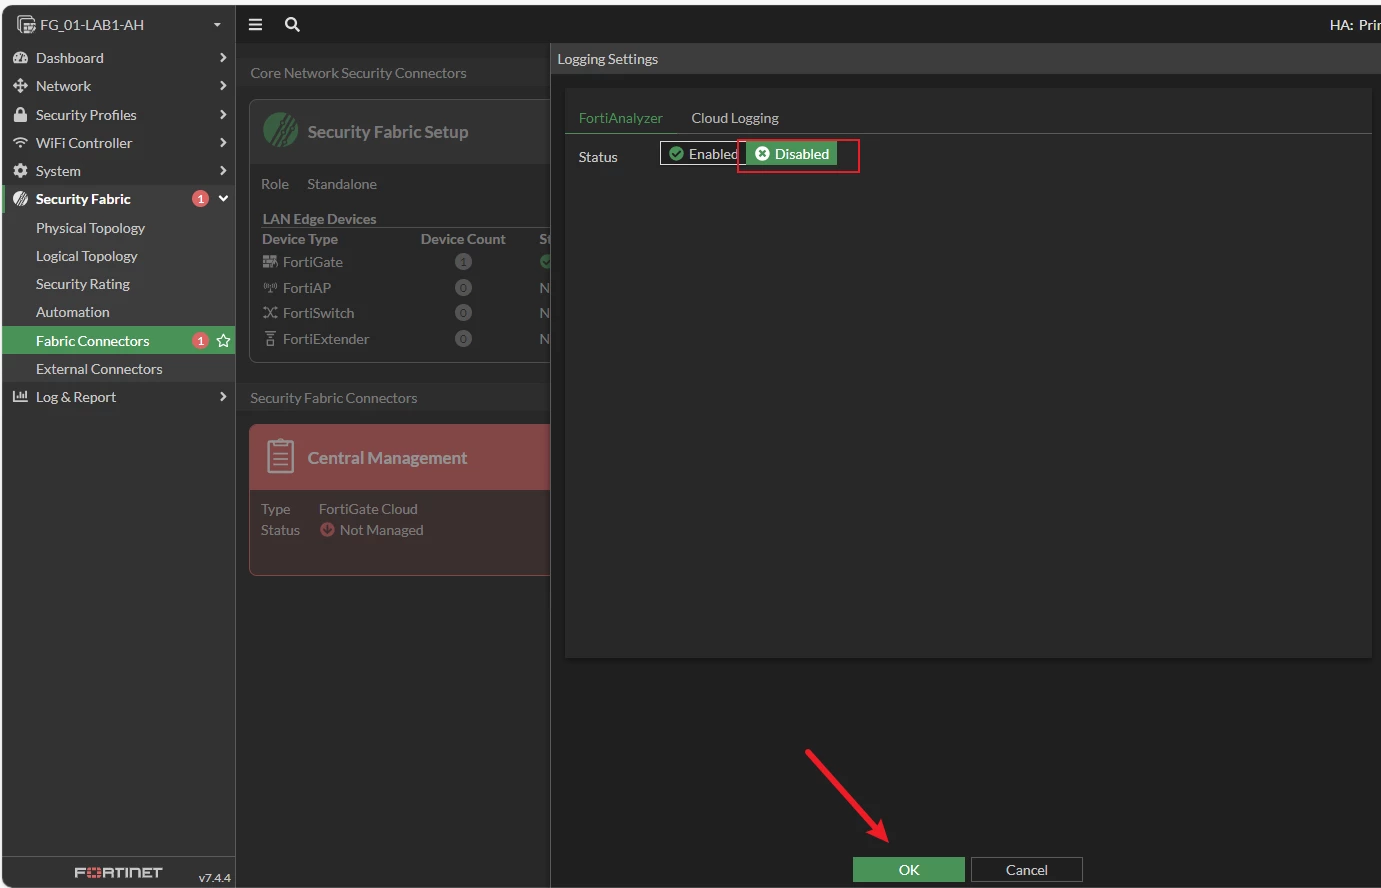Click the Security Fabric sidebar icon
1381x888 pixels.
click(x=20, y=199)
